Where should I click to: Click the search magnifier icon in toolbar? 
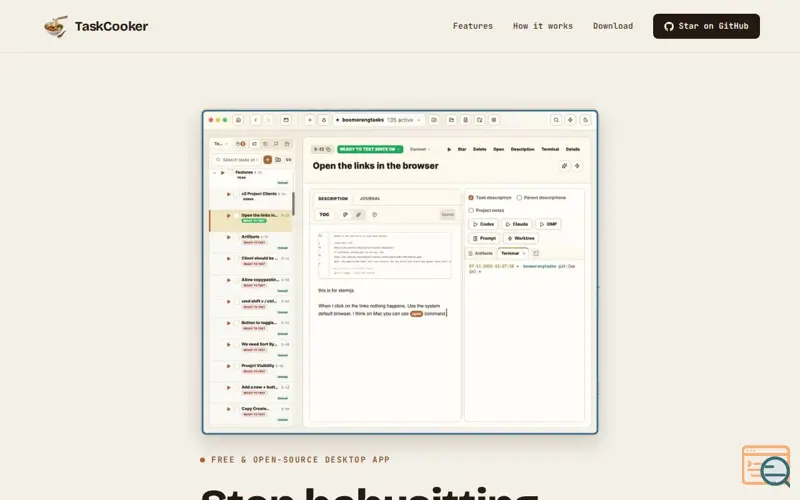pyautogui.click(x=556, y=120)
